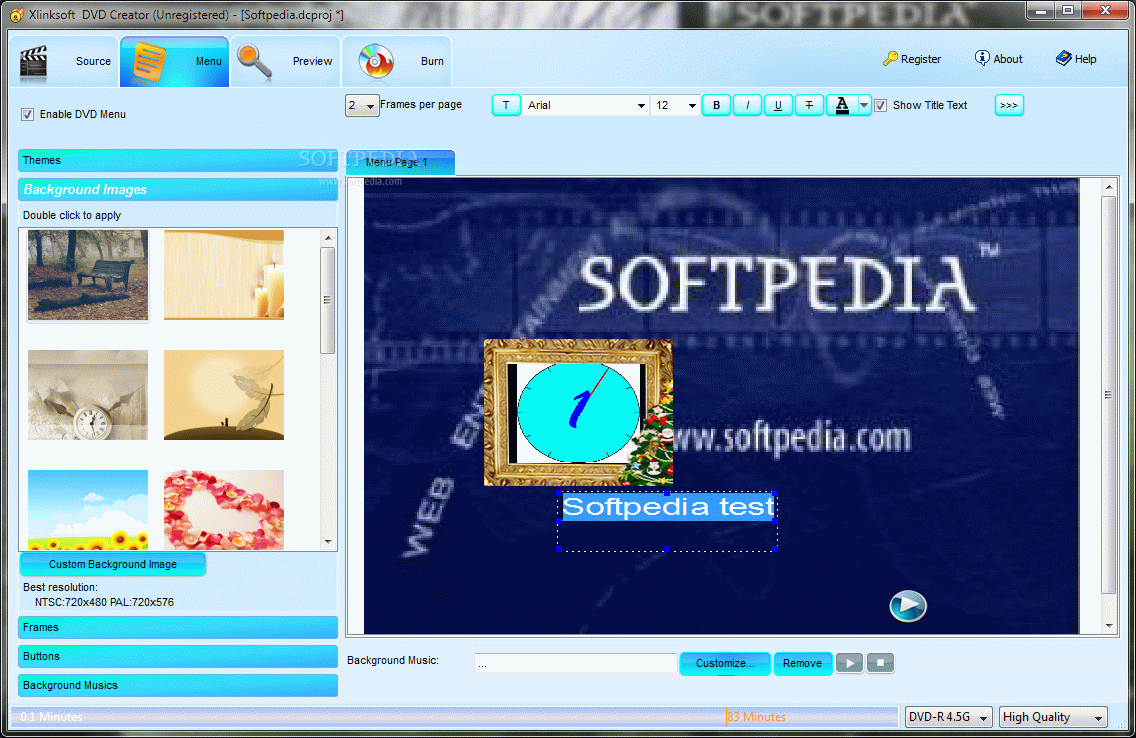Open the Preview magnifier icon

pos(254,62)
